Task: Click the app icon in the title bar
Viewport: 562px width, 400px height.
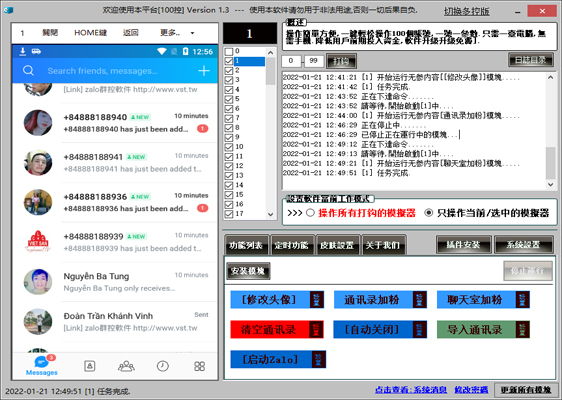Action: click(8, 10)
